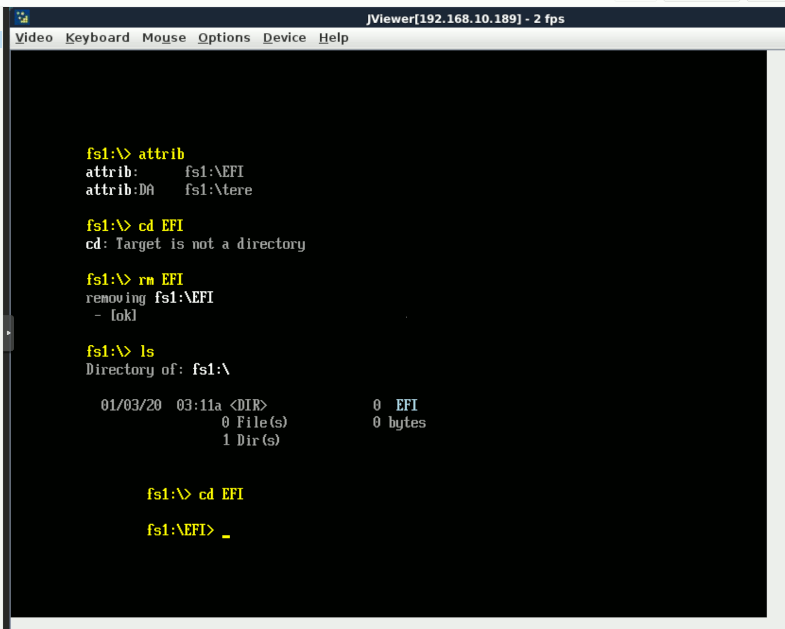Click the '1 Dir(s)' summary text

click(251, 440)
